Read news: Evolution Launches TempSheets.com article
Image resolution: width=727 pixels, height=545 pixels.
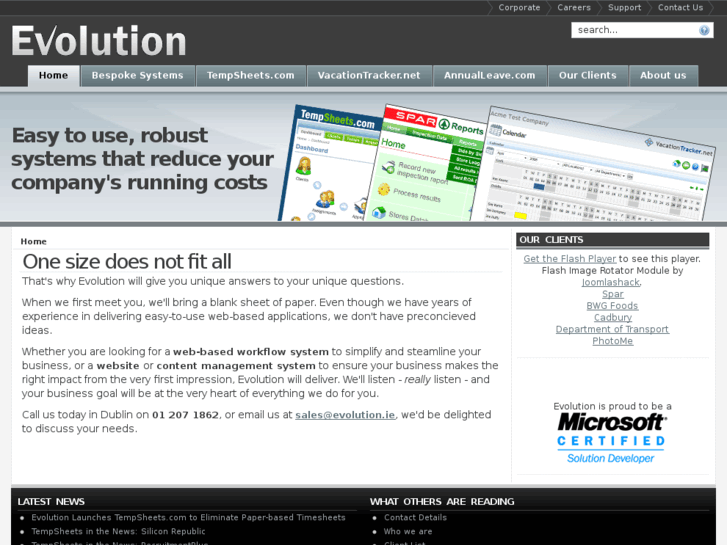point(188,518)
